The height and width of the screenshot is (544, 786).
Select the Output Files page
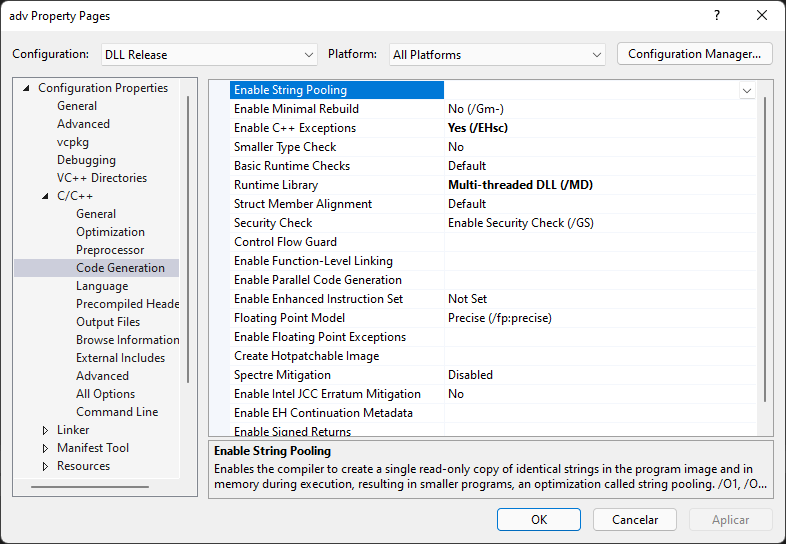(108, 322)
